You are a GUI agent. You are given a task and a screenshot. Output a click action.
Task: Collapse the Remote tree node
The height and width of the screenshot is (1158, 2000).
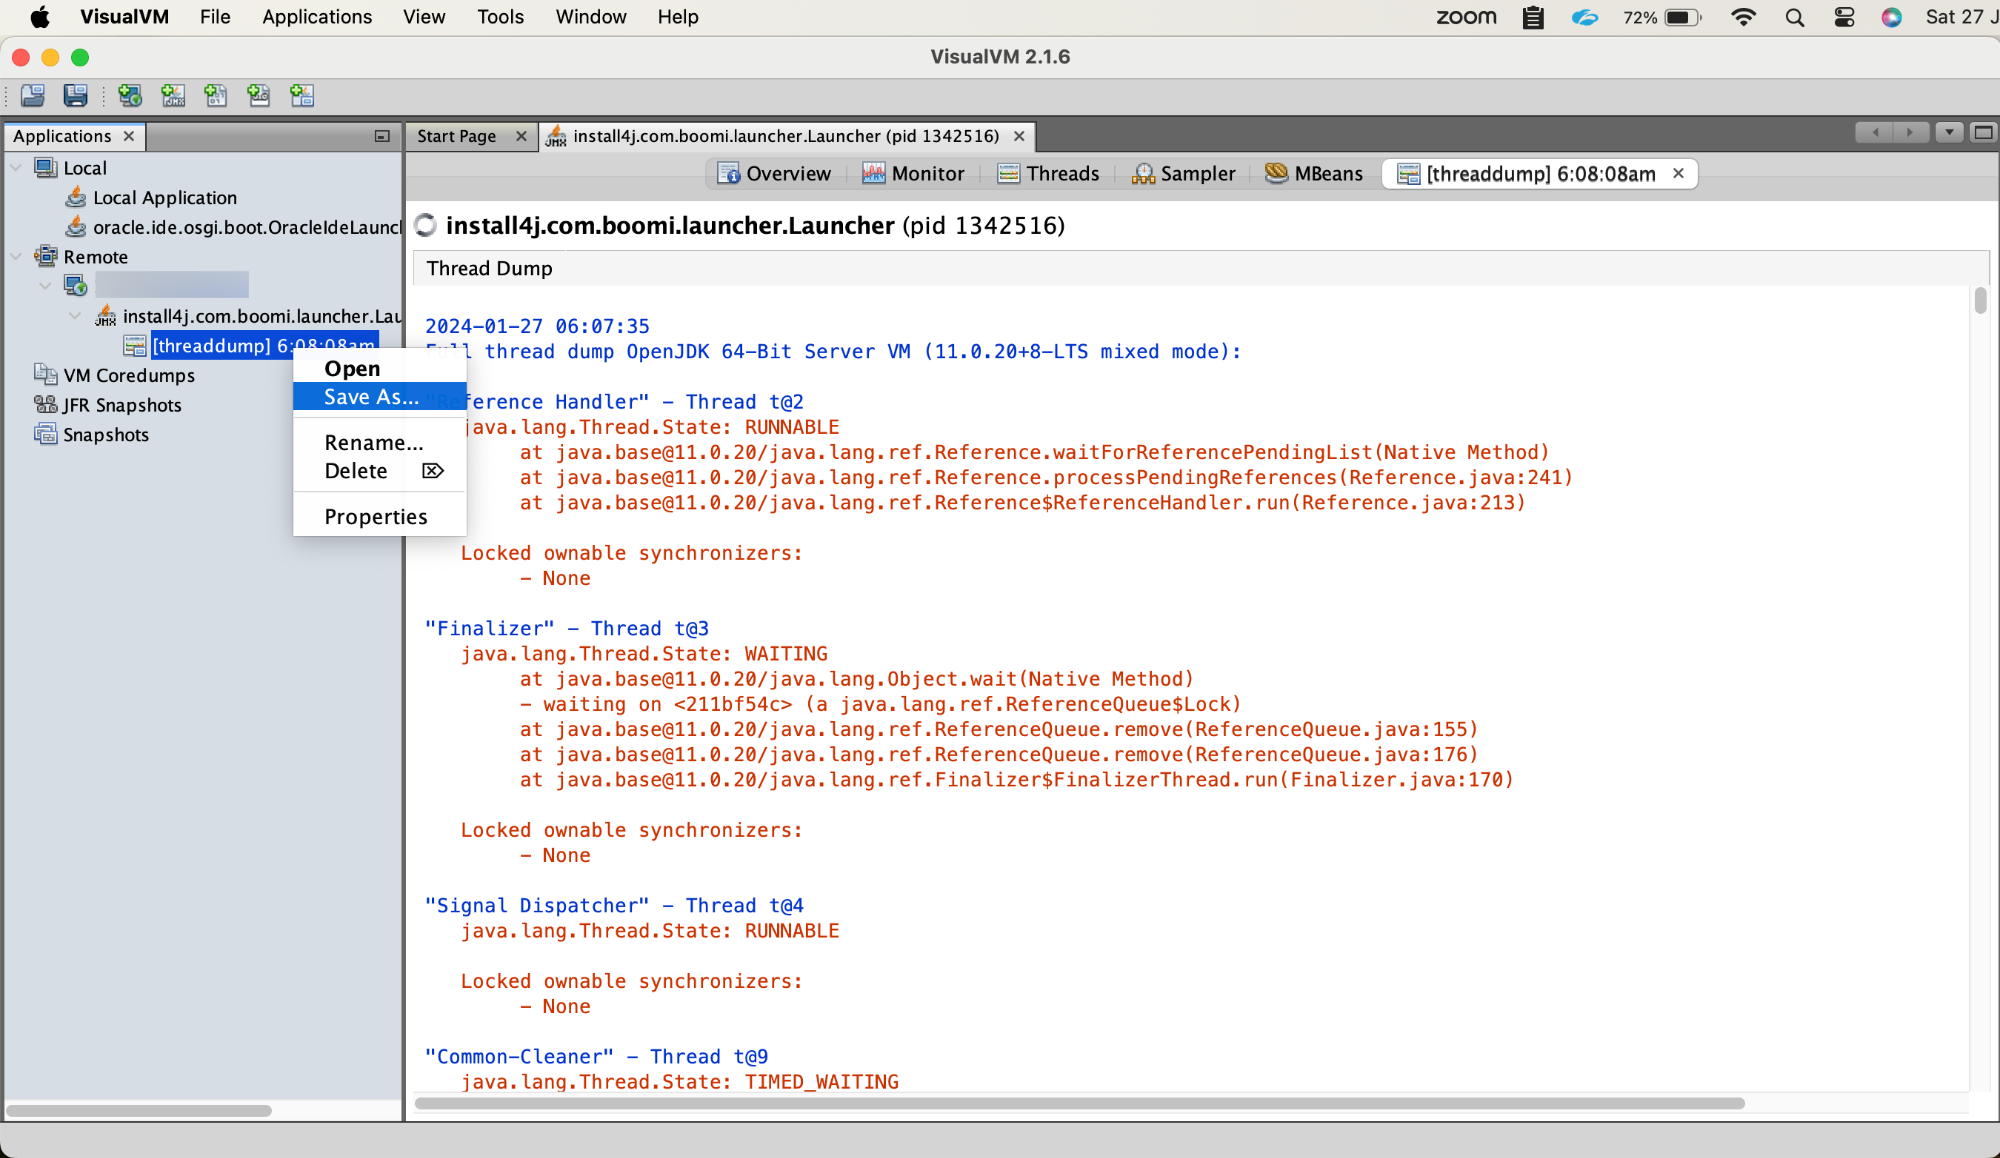(x=15, y=257)
